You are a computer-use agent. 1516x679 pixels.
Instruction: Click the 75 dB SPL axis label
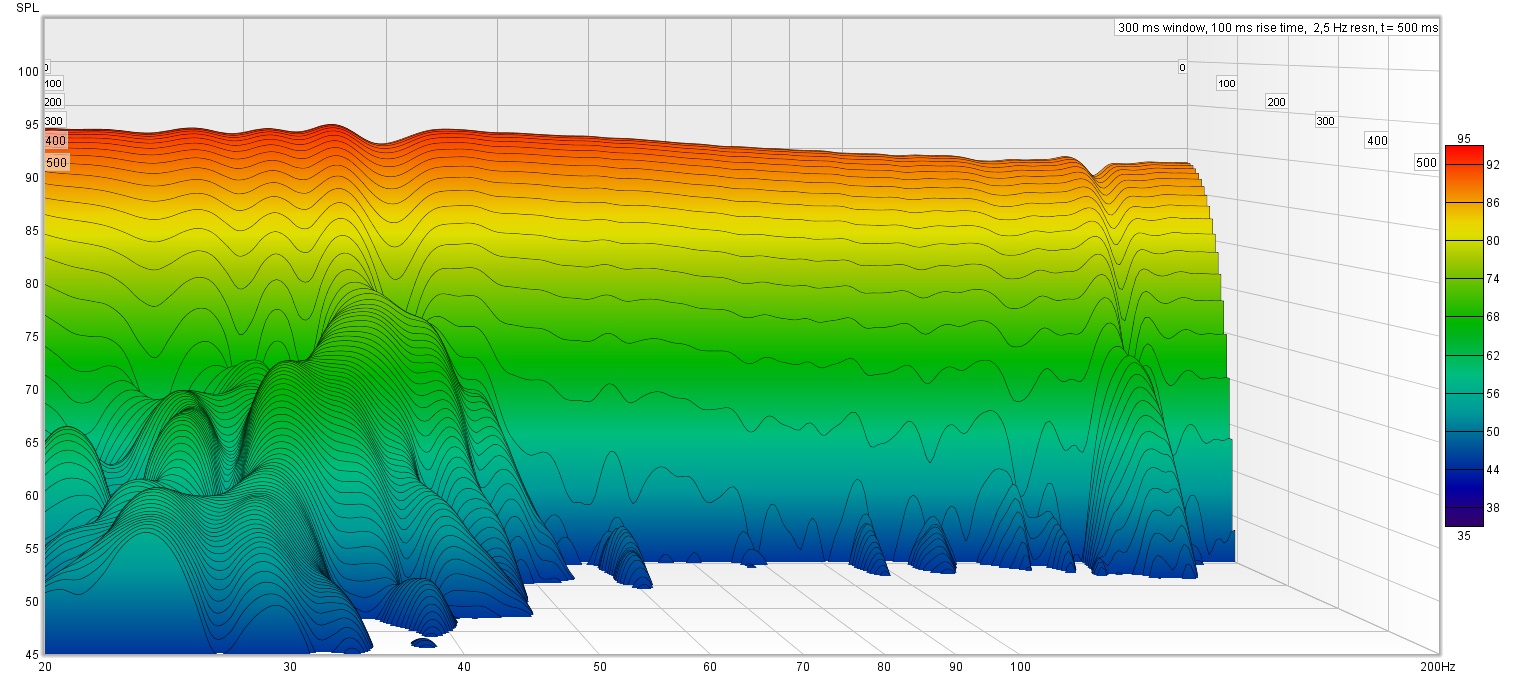30,337
